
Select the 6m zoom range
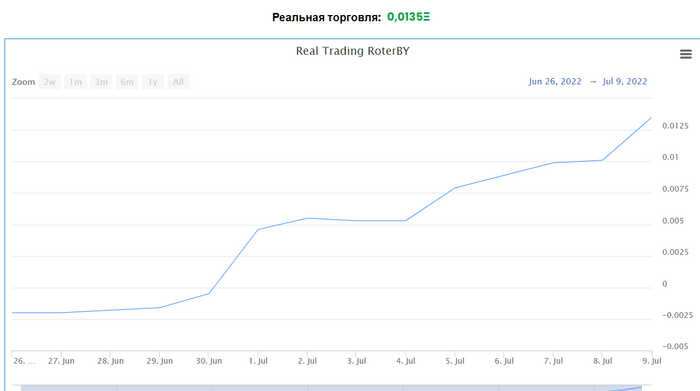(127, 82)
